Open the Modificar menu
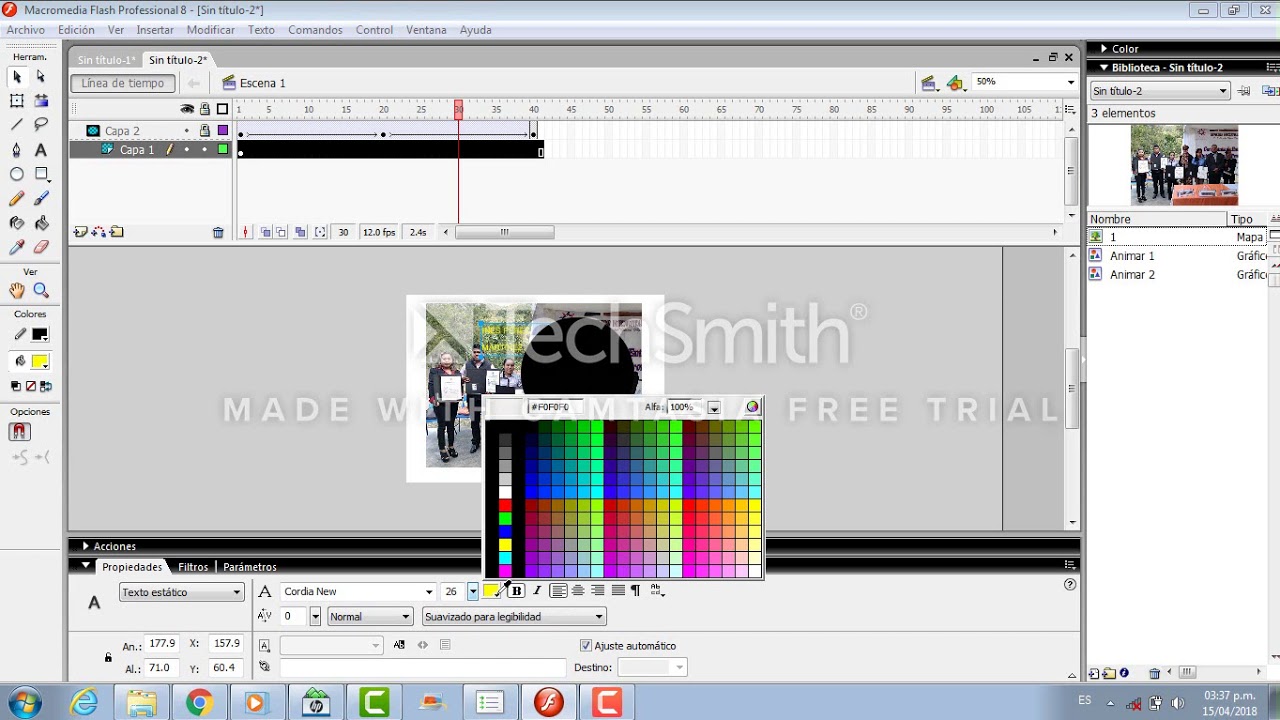 (x=211, y=30)
